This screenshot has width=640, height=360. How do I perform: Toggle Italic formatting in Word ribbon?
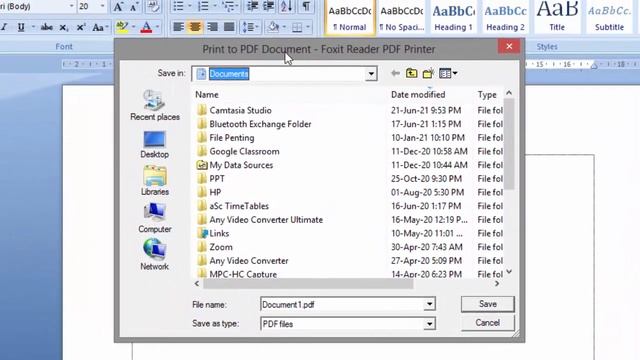point(4,27)
